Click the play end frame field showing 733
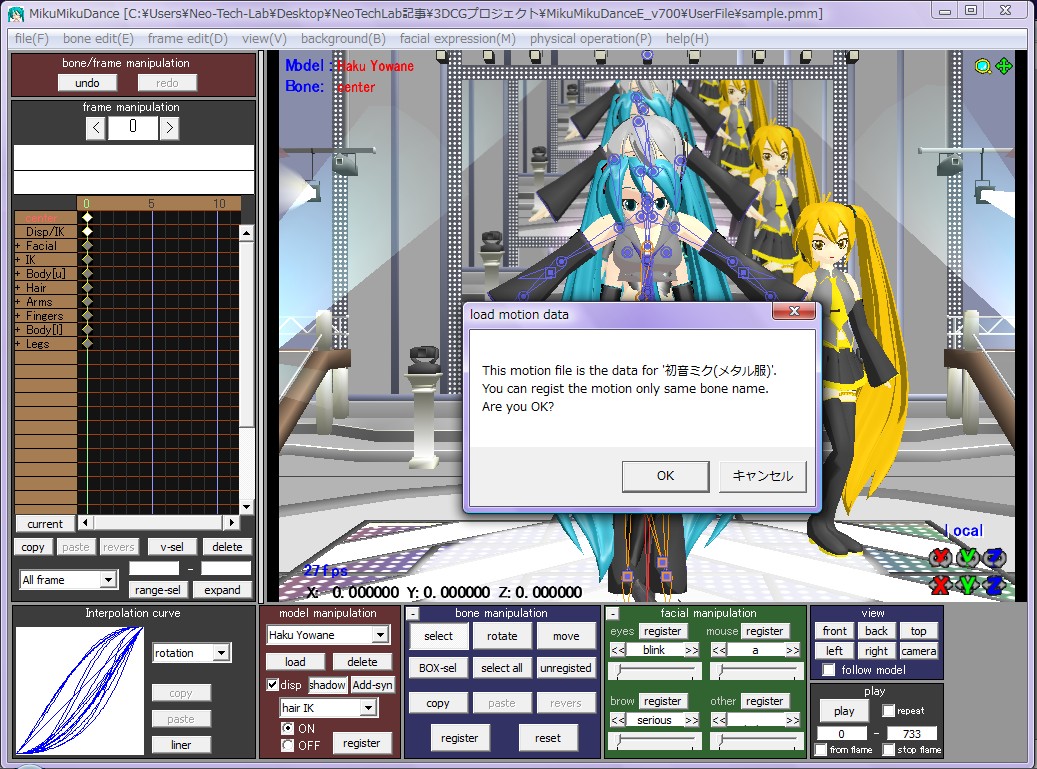 [912, 733]
